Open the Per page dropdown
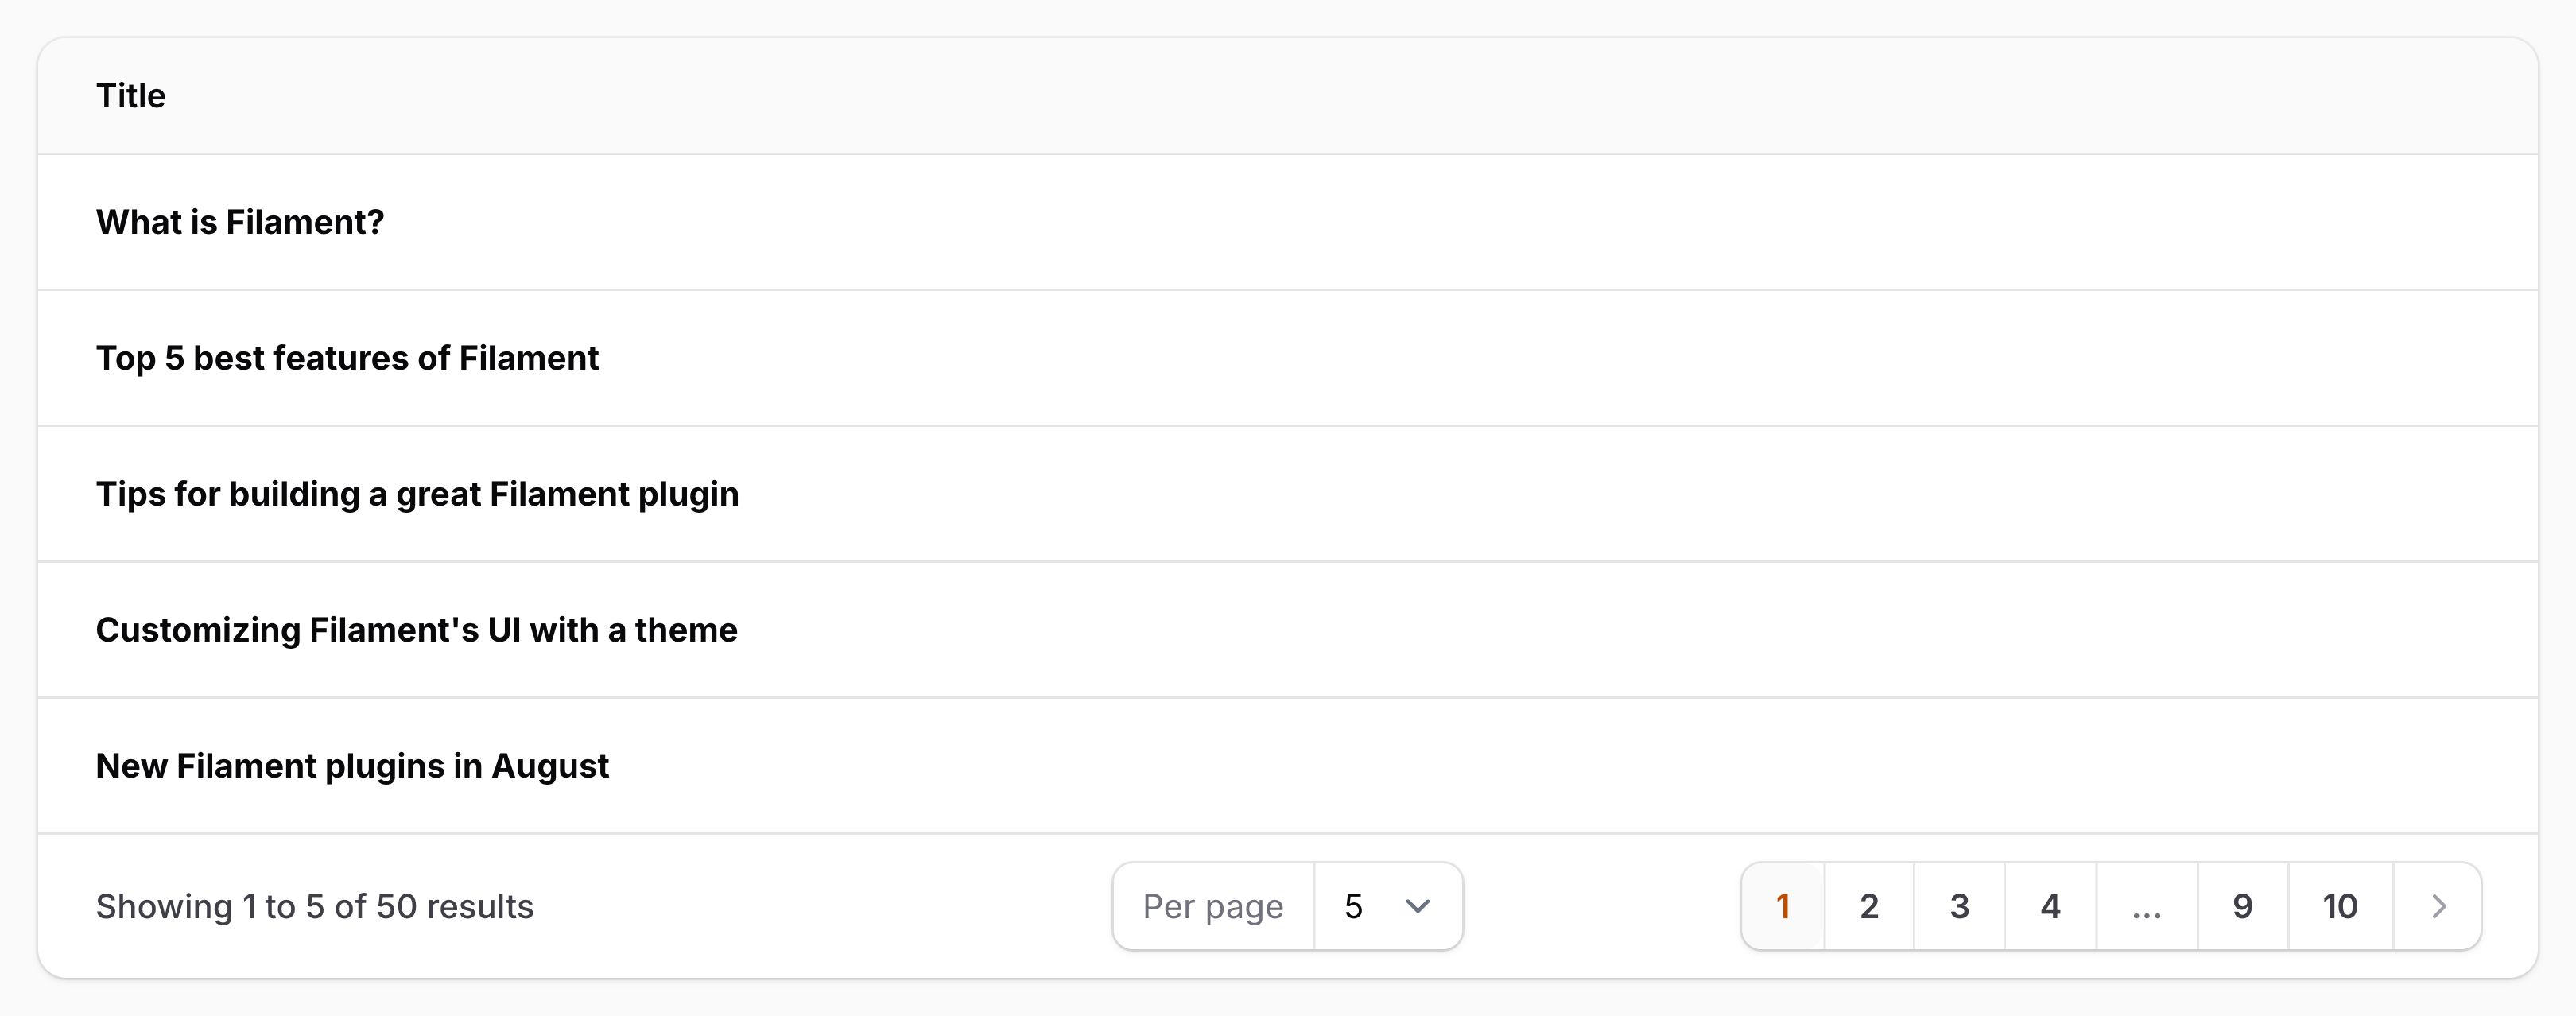Image resolution: width=2576 pixels, height=1016 pixels. click(x=1387, y=906)
